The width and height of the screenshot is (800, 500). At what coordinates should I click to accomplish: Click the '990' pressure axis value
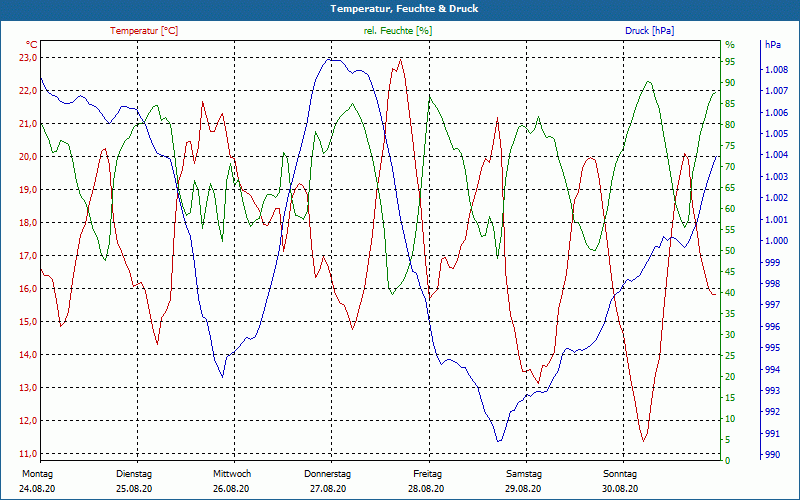(773, 454)
